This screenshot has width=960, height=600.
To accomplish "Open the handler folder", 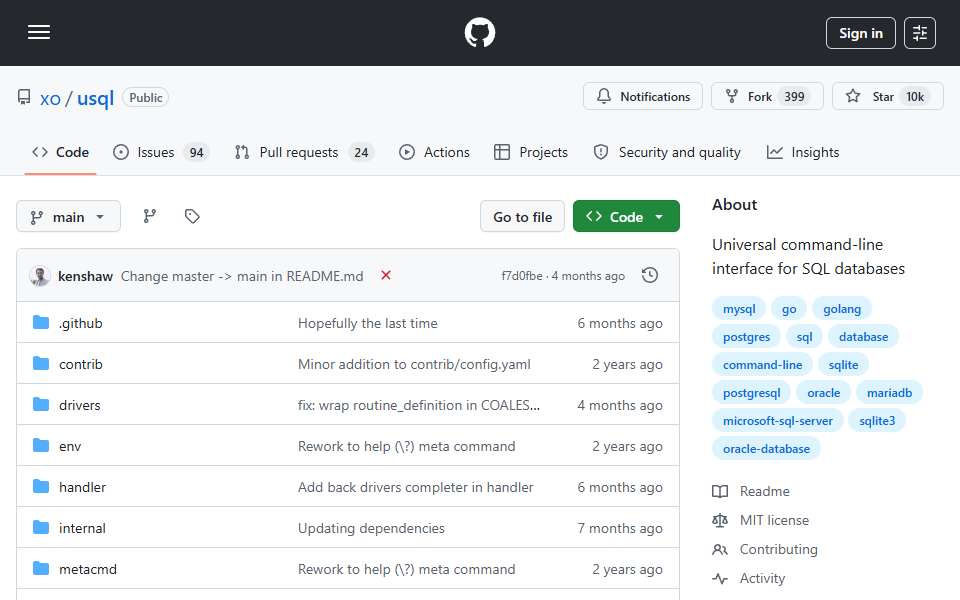I will [82, 487].
